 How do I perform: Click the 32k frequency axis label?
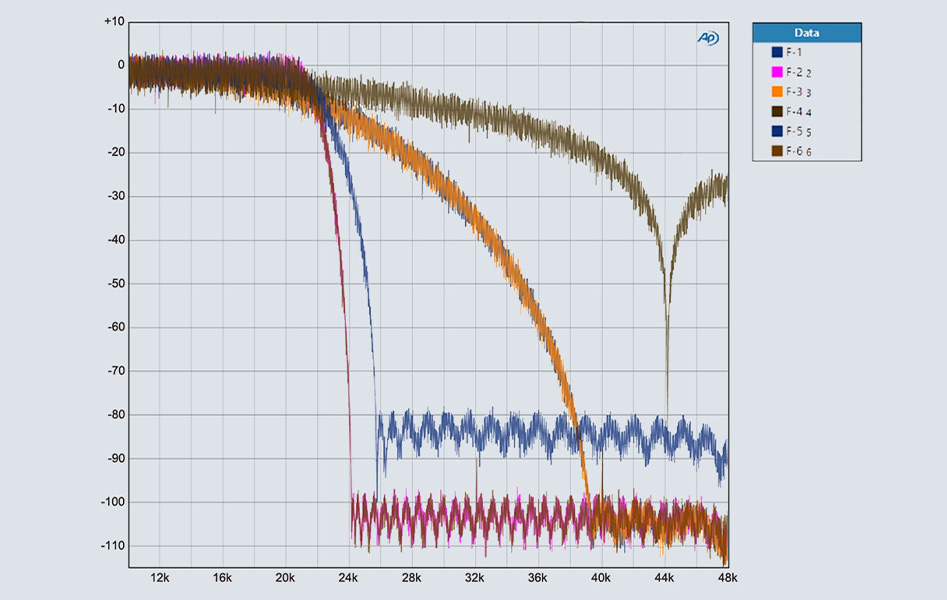click(475, 578)
